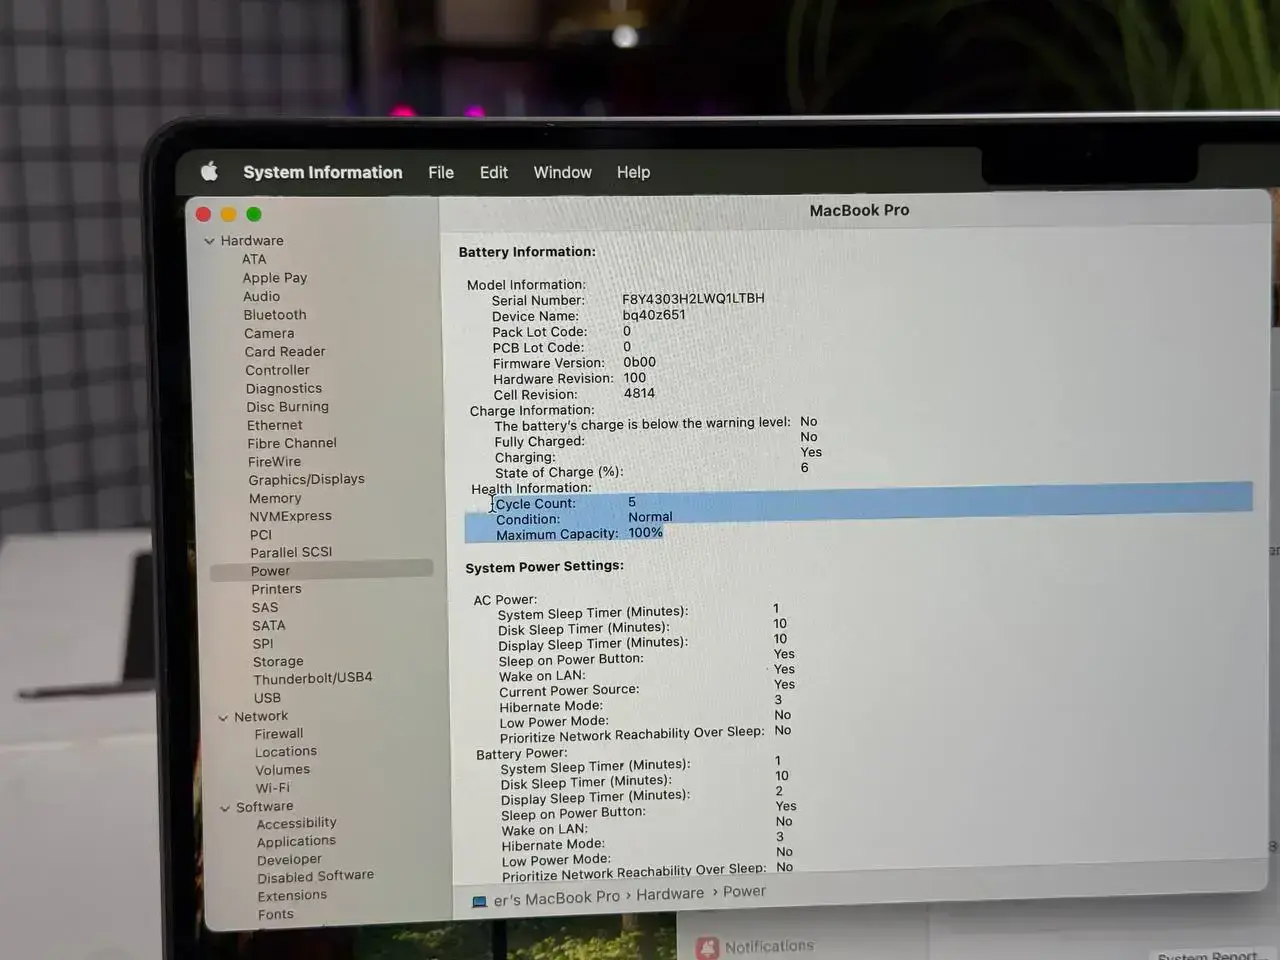Click the State of Charge (%) label
Screen dimensions: 1280x960
(x=558, y=472)
